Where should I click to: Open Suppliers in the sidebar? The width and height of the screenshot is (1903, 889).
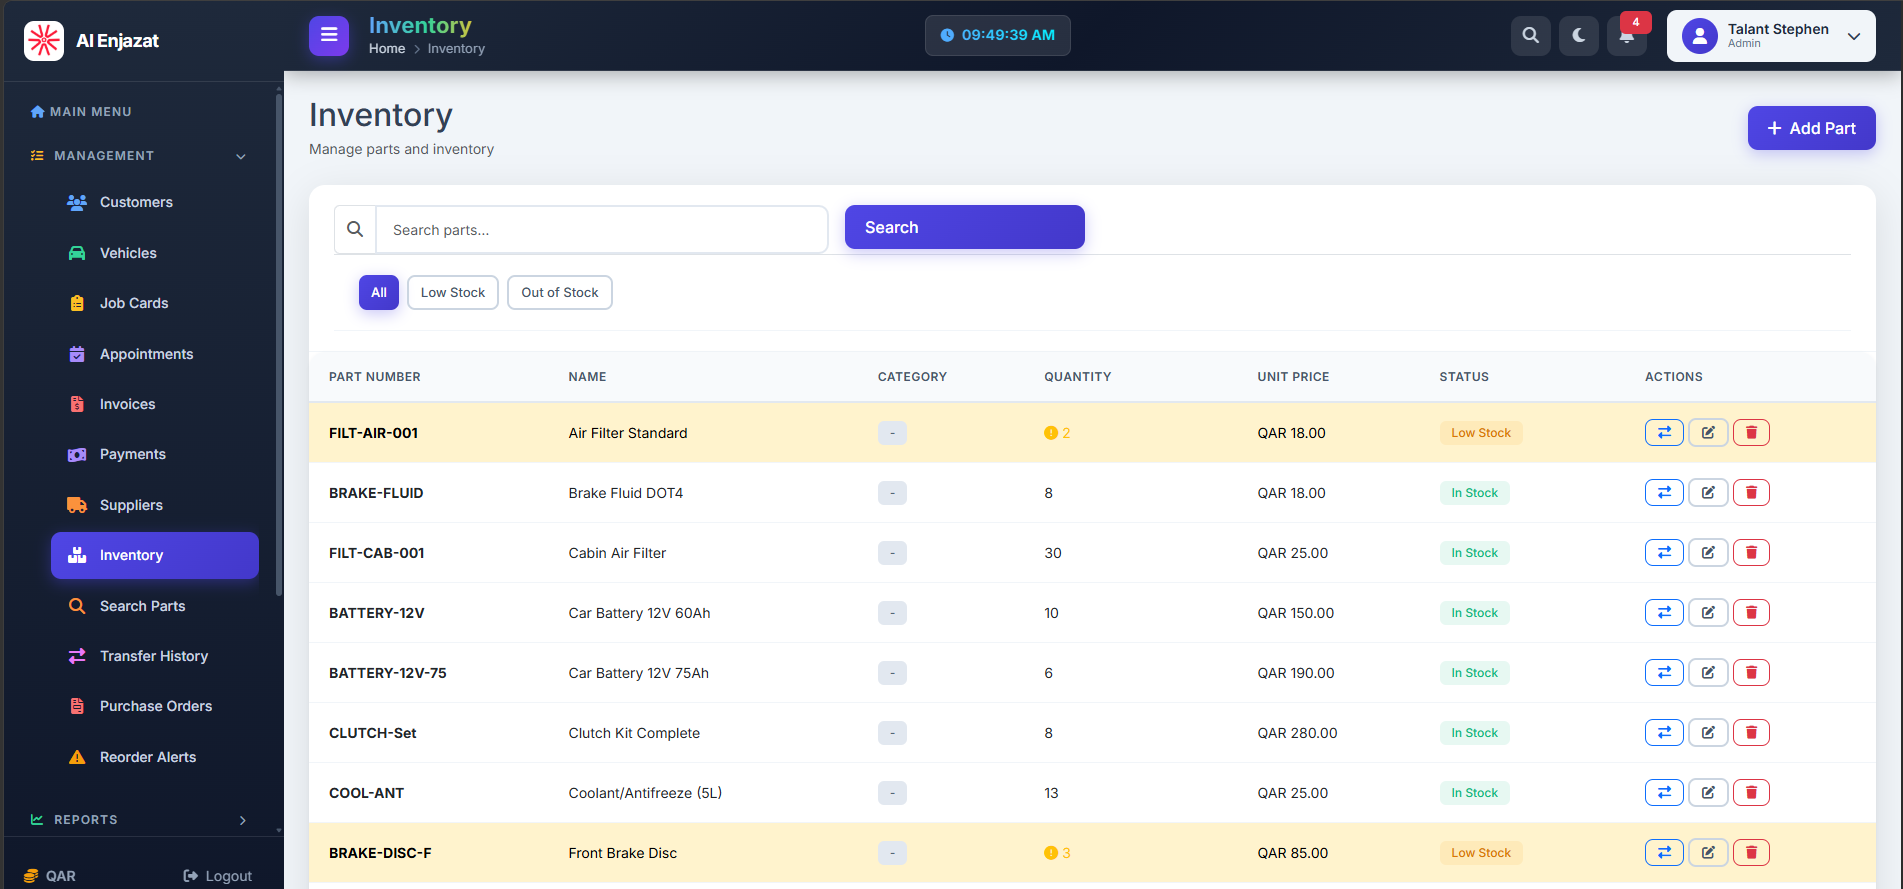click(x=155, y=505)
